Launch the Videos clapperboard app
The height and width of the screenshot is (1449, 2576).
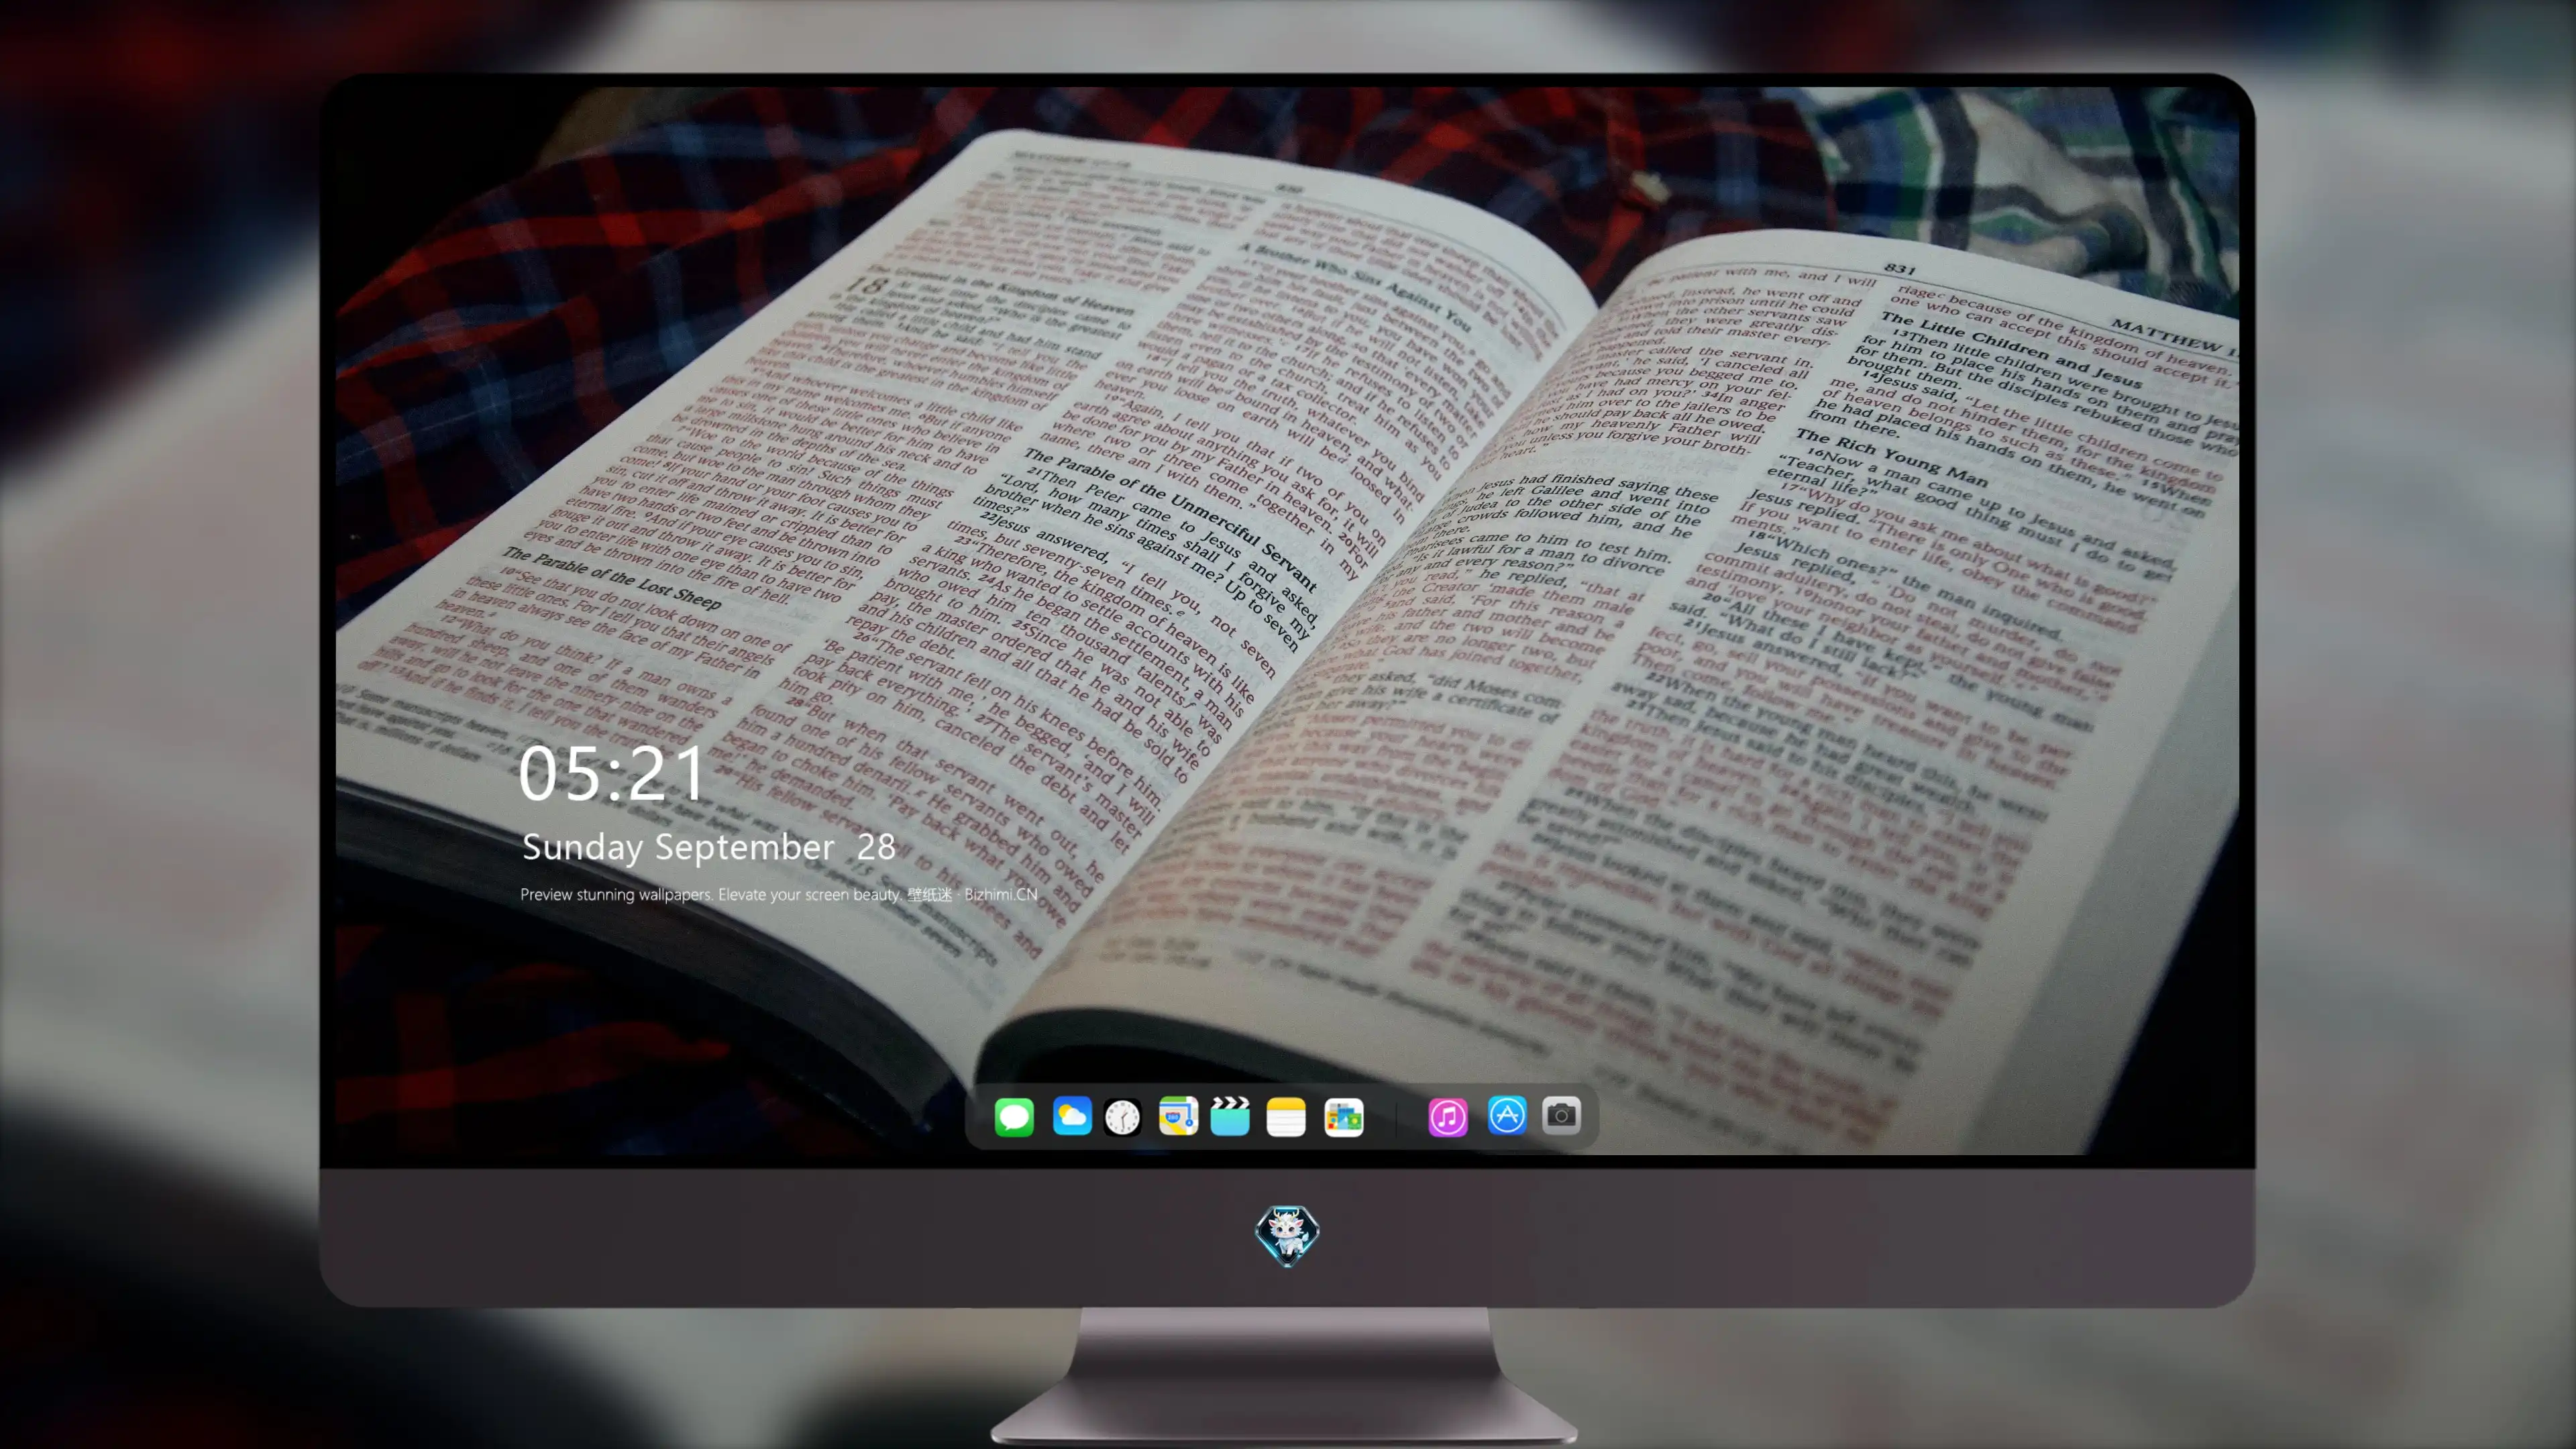click(x=1230, y=1117)
